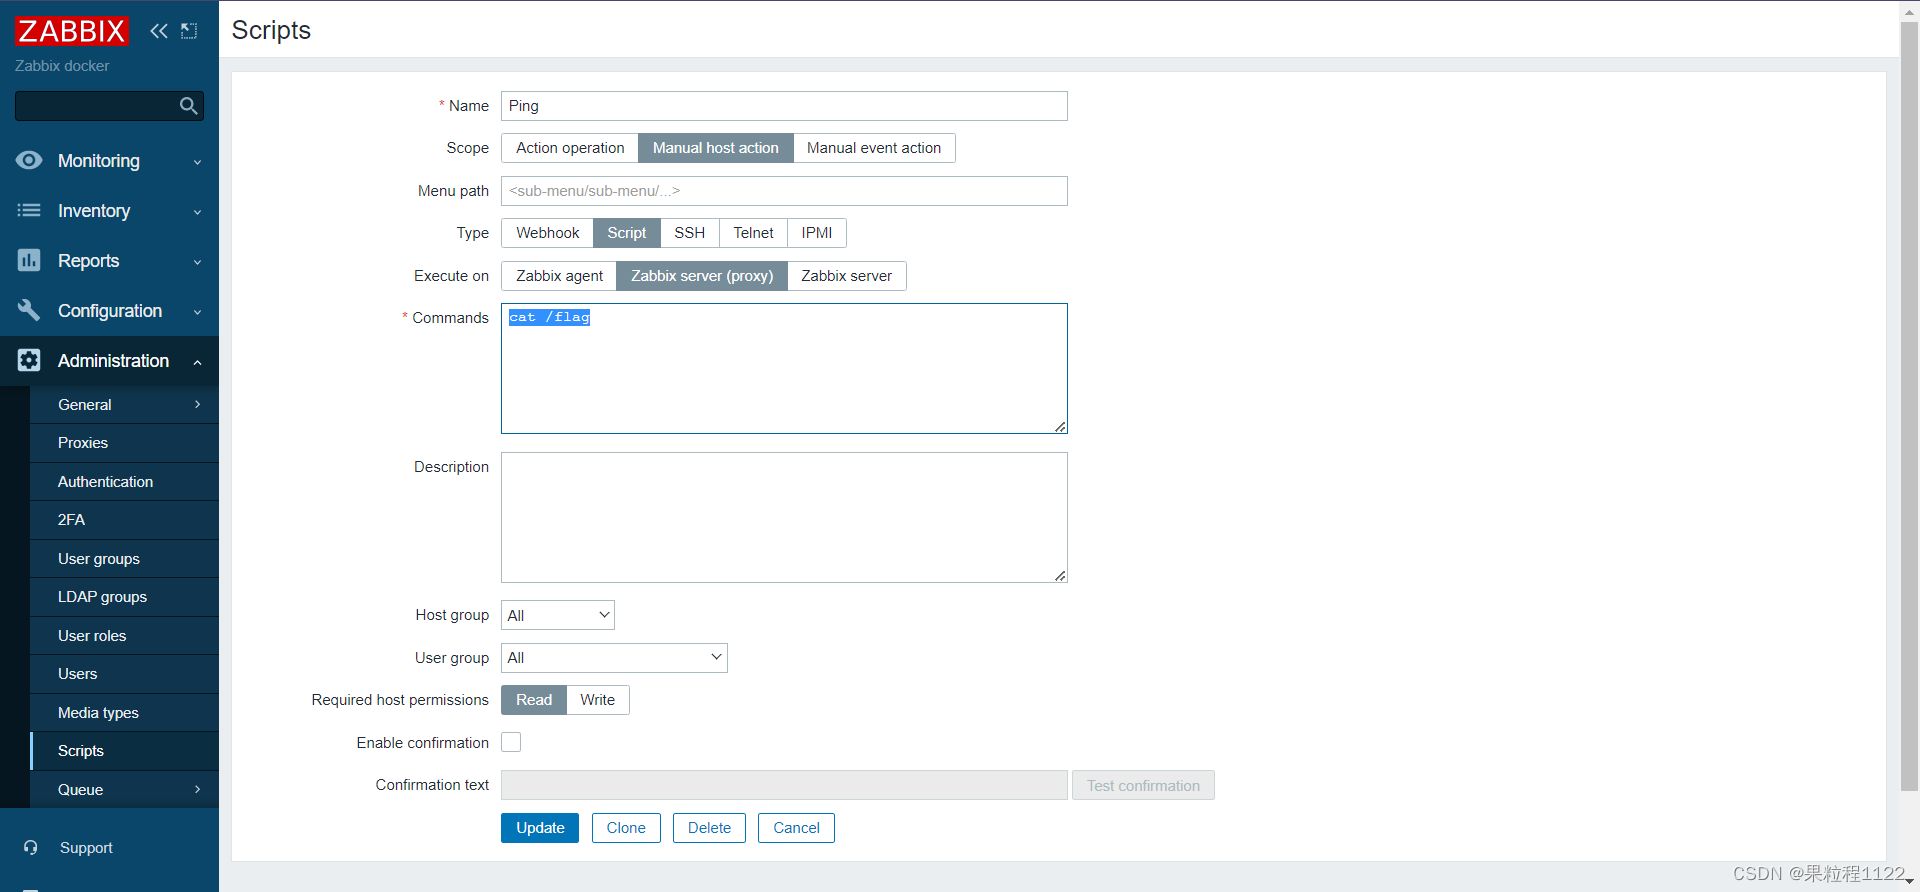
Task: Open the 2FA menu item
Action: tap(124, 520)
